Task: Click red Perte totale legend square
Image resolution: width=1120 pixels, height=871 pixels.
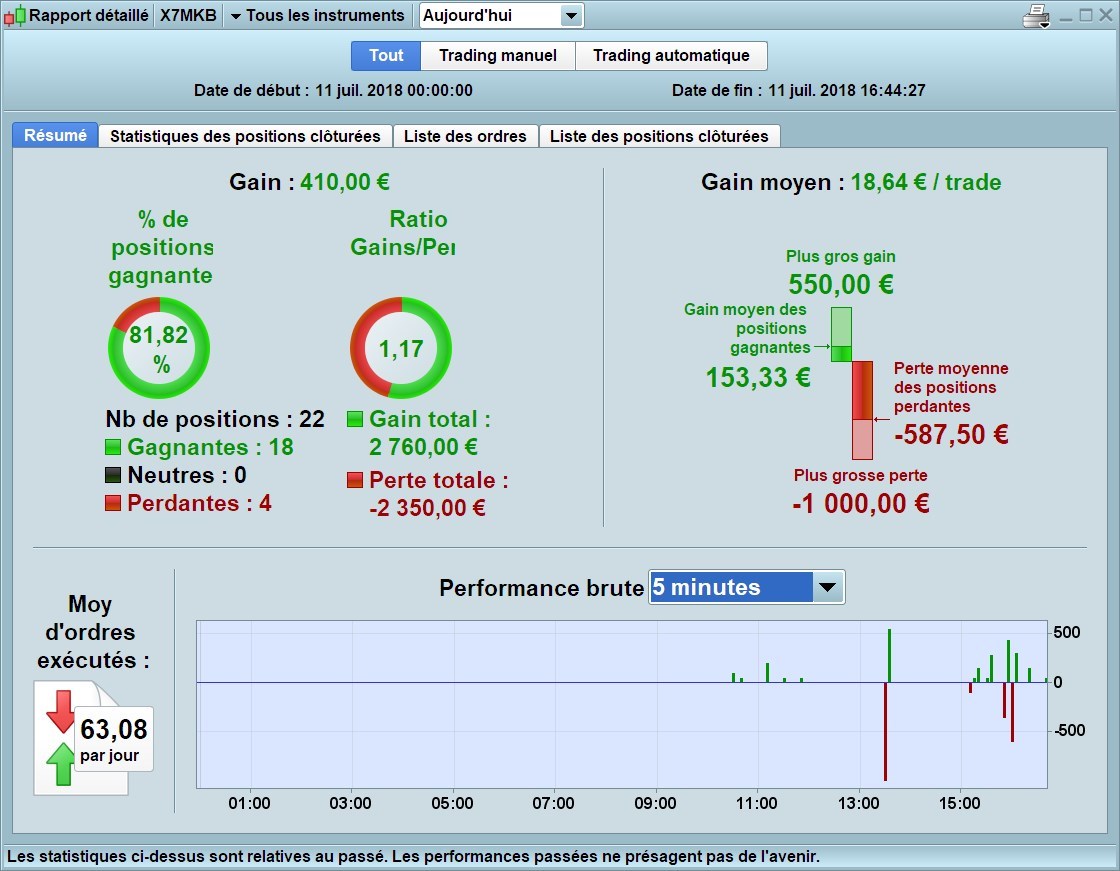Action: [355, 479]
